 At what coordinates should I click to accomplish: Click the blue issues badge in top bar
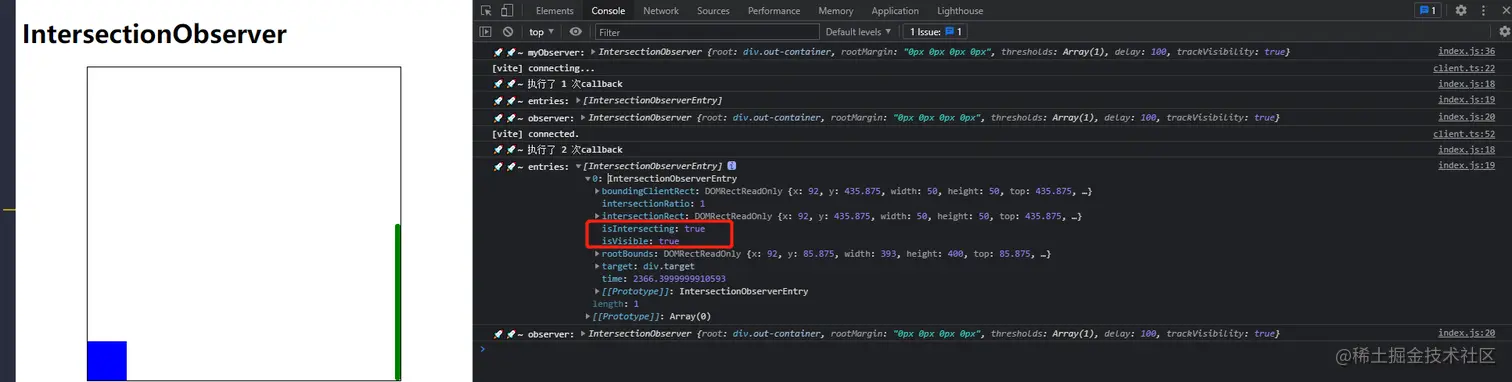pyautogui.click(x=1427, y=11)
